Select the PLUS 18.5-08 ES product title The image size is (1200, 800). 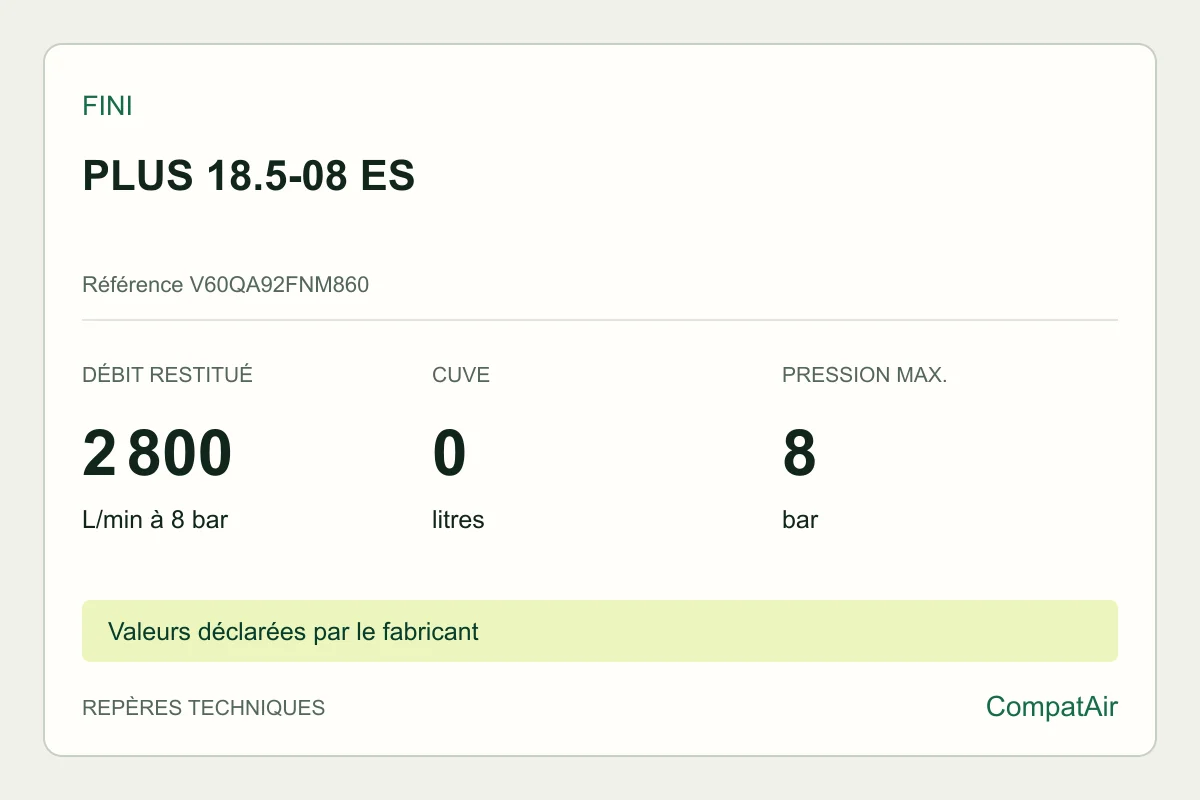(x=248, y=176)
